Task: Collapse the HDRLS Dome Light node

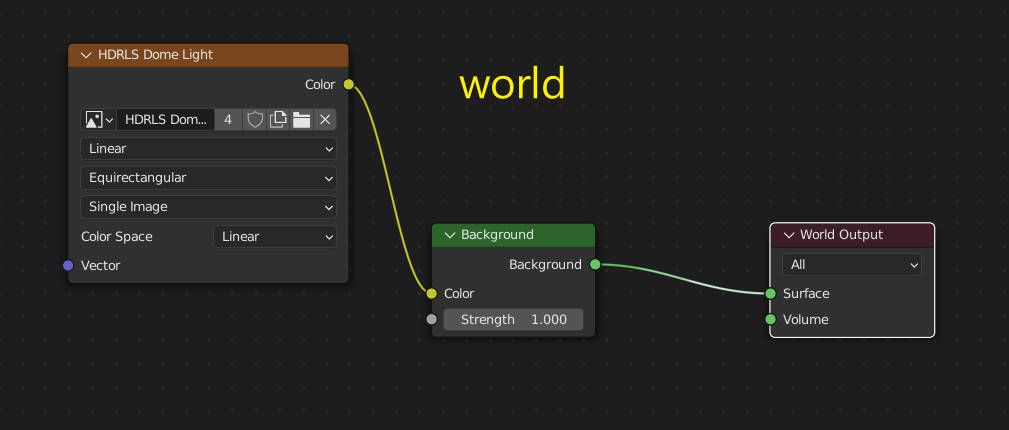Action: coord(86,55)
